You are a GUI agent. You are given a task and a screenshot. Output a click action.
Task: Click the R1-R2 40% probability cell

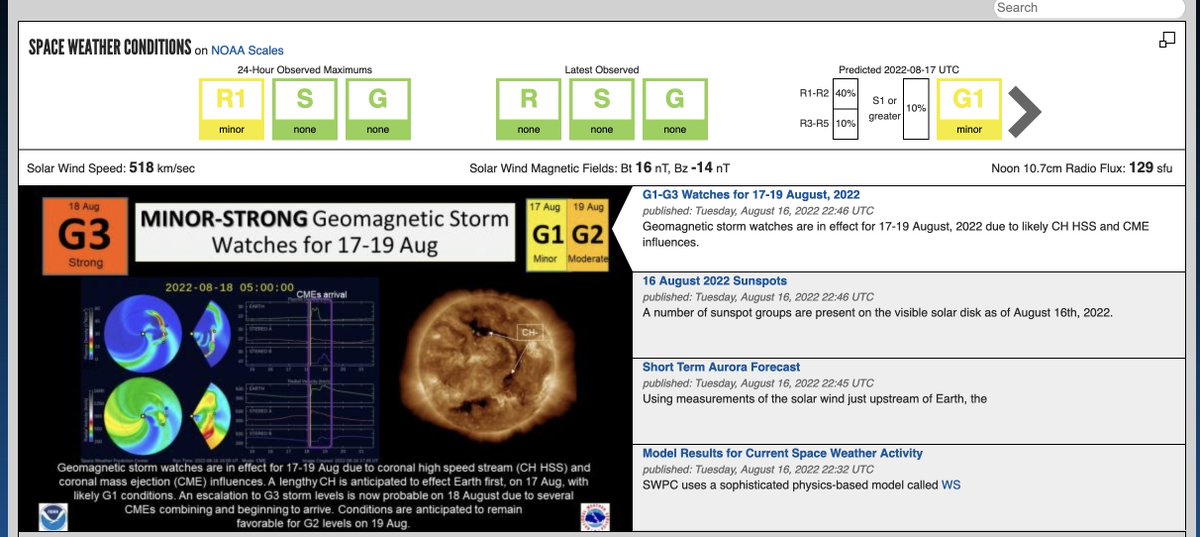pyautogui.click(x=845, y=93)
